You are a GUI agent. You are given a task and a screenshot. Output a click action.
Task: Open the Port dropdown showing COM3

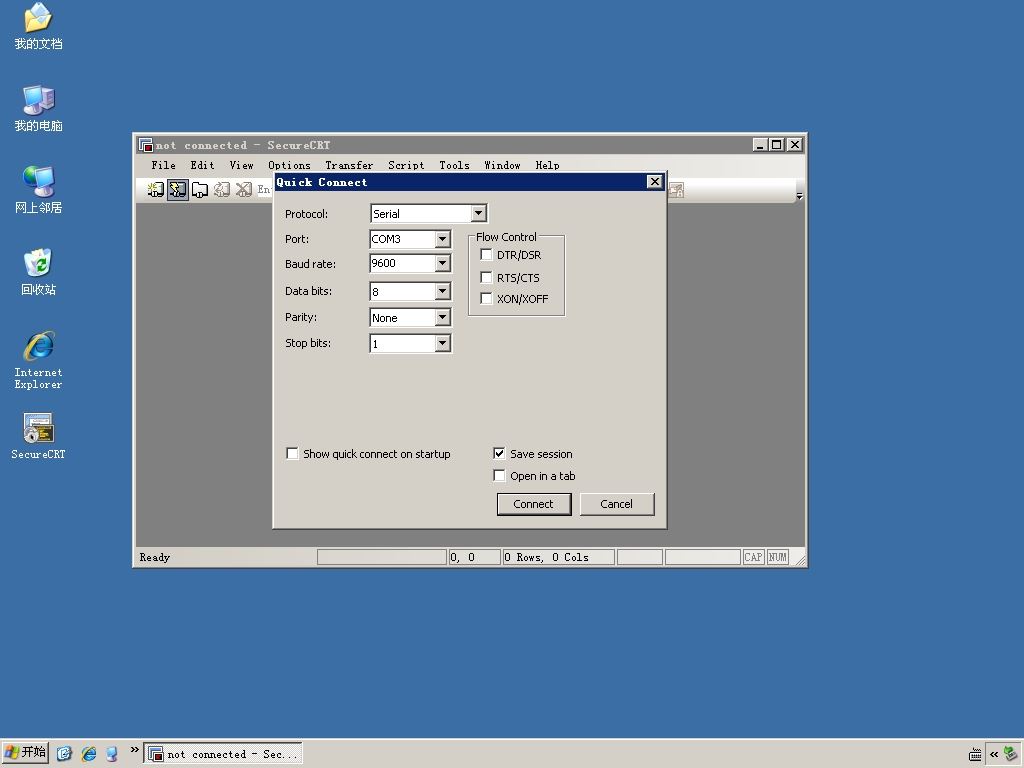tap(442, 239)
